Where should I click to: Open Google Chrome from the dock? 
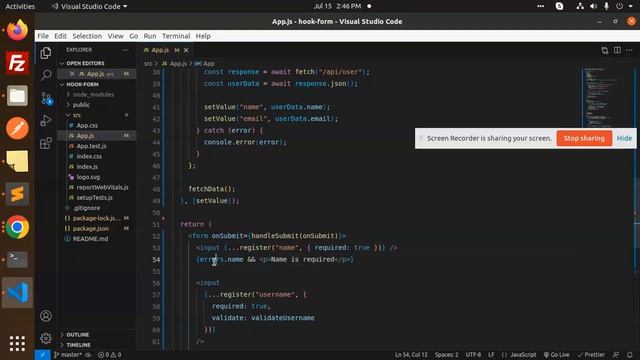pos(17,227)
